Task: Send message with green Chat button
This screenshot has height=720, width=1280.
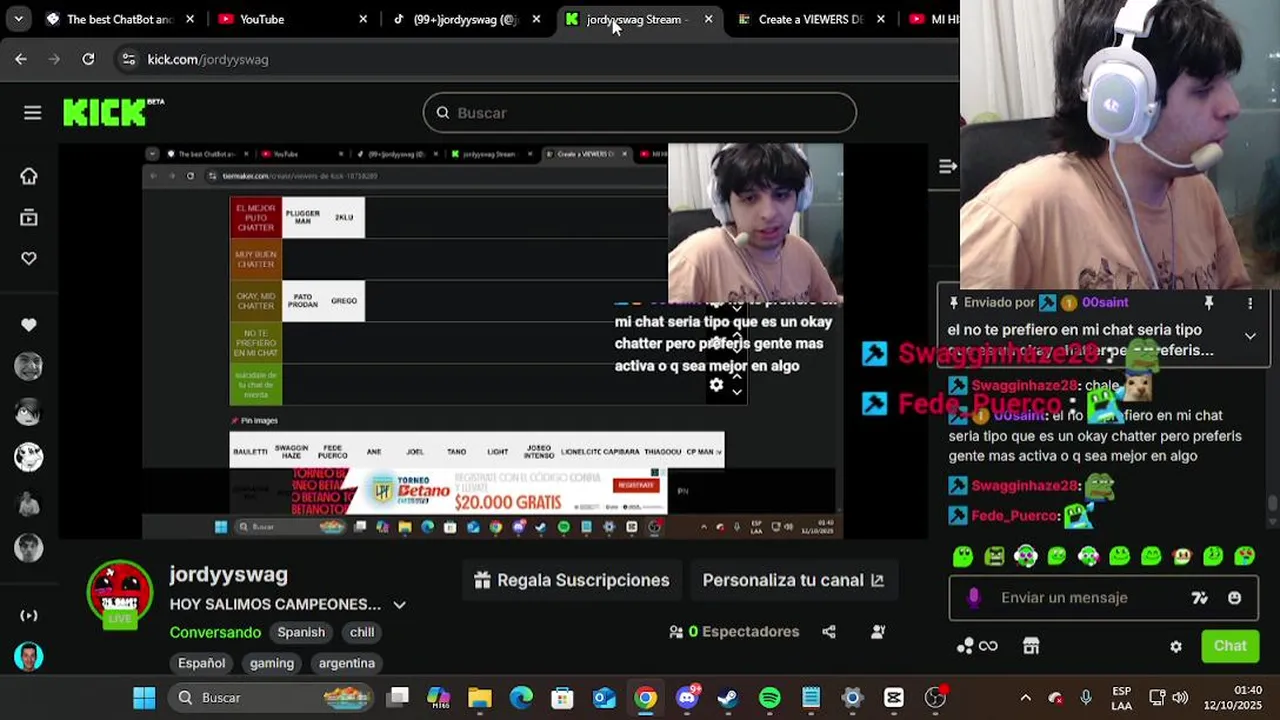Action: 1230,646
